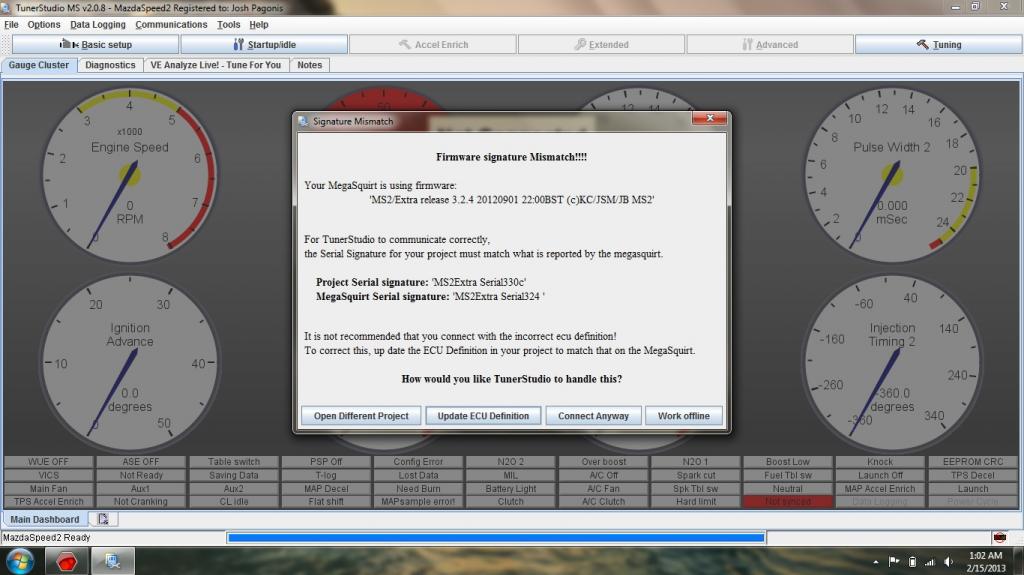Click the Flat shift indicator

(326, 502)
